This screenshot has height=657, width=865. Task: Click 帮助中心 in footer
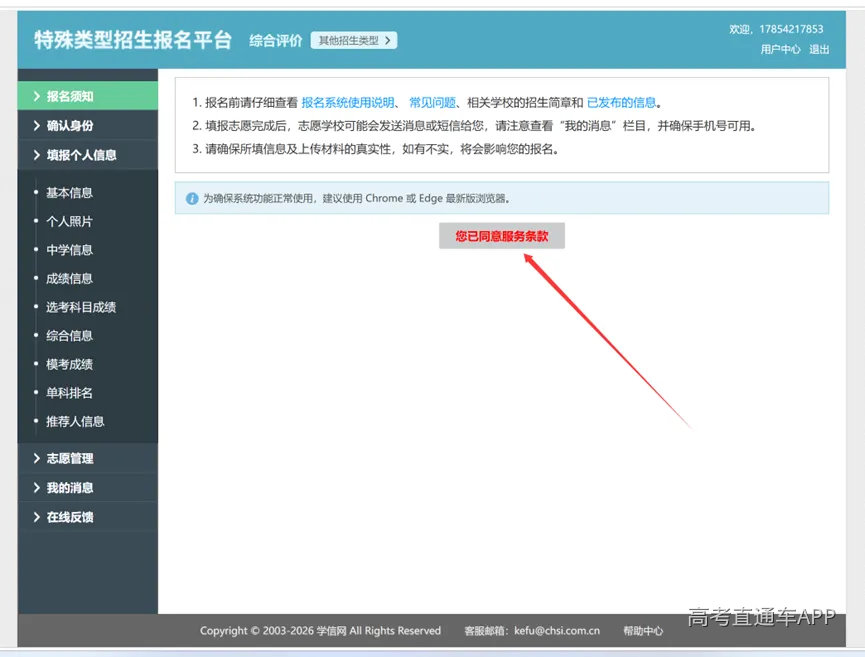(x=643, y=631)
